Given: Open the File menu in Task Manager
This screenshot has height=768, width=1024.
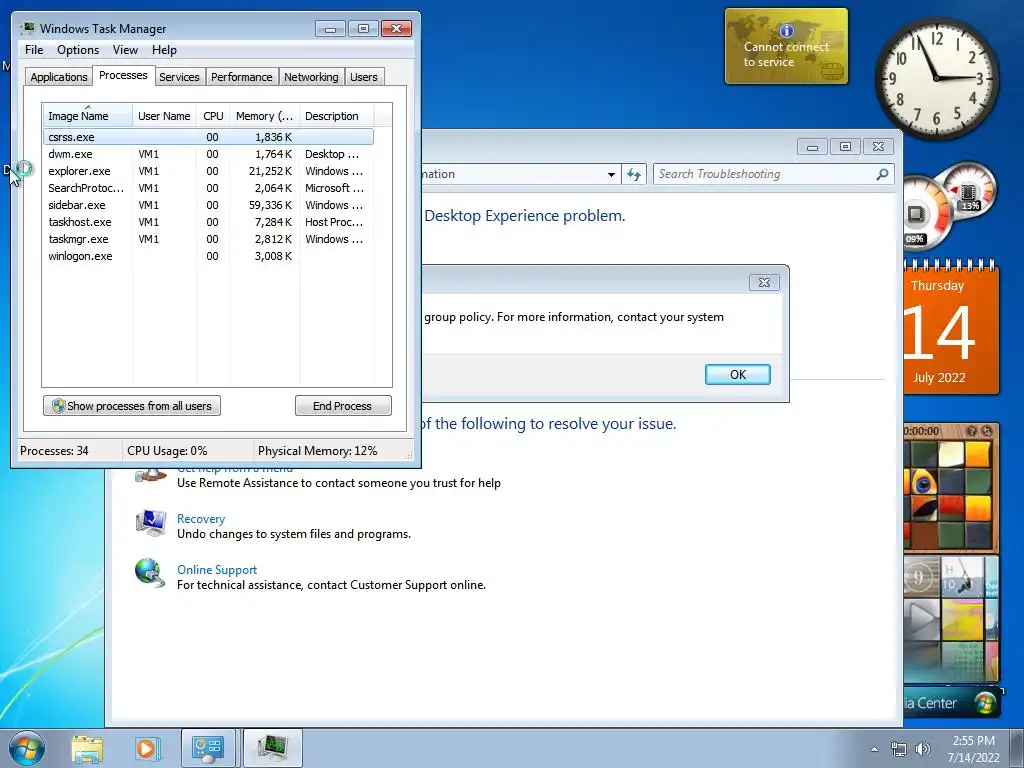Looking at the screenshot, I should (34, 50).
